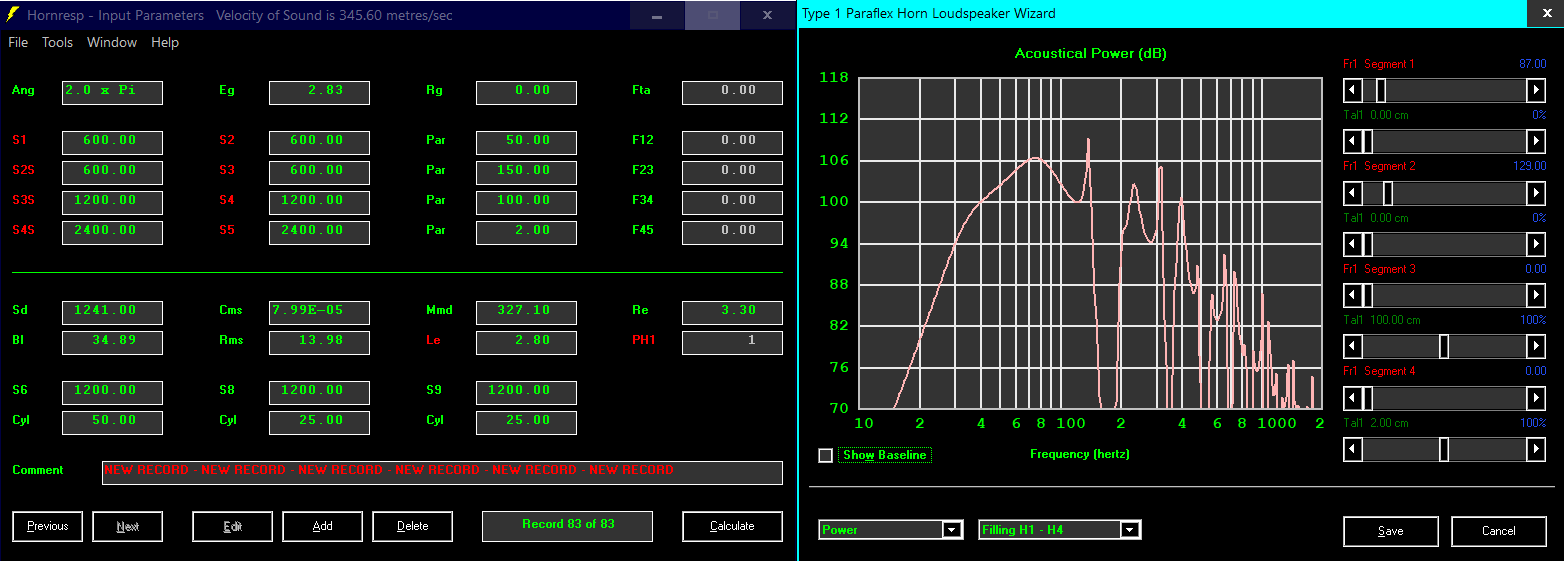Click right arrow of Segment 2 slider

pos(1536,193)
